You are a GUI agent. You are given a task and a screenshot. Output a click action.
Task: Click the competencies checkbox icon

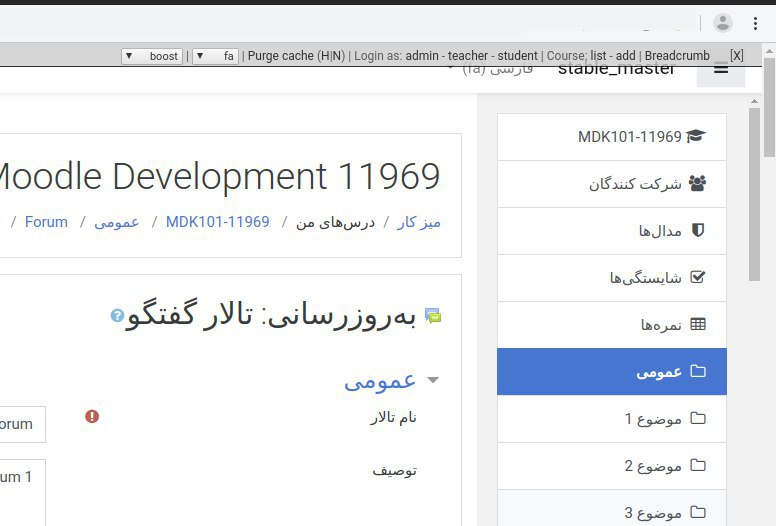(x=698, y=277)
